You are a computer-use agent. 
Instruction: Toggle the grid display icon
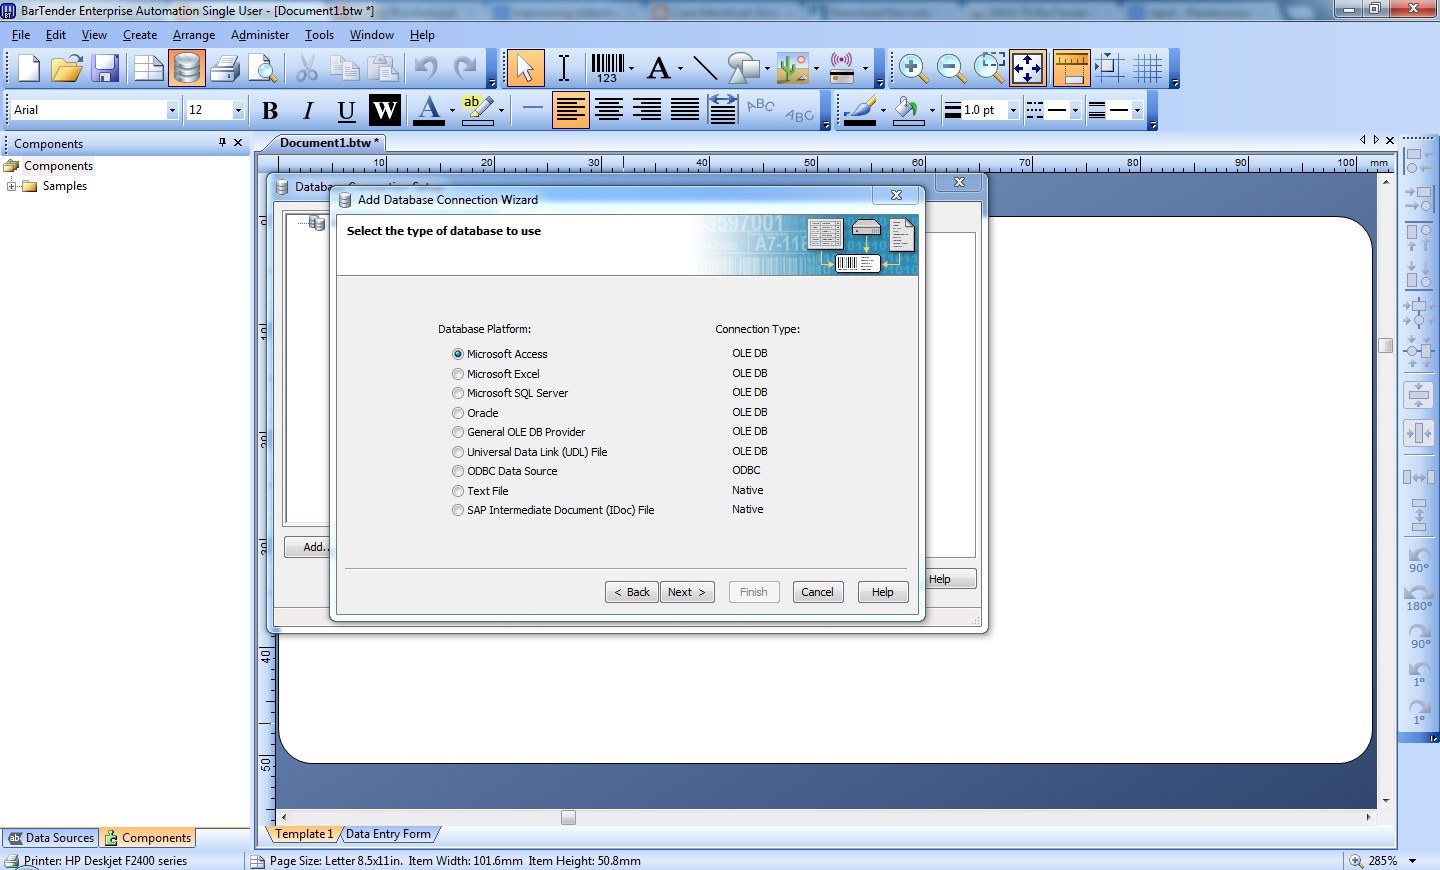(x=1147, y=69)
